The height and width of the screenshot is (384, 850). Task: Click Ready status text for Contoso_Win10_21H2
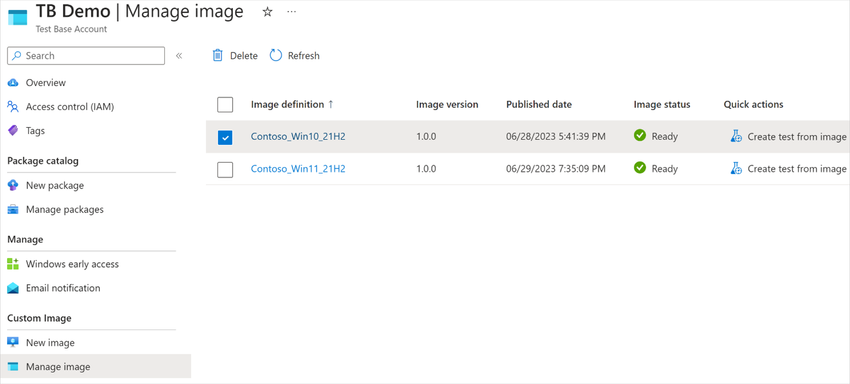(665, 137)
